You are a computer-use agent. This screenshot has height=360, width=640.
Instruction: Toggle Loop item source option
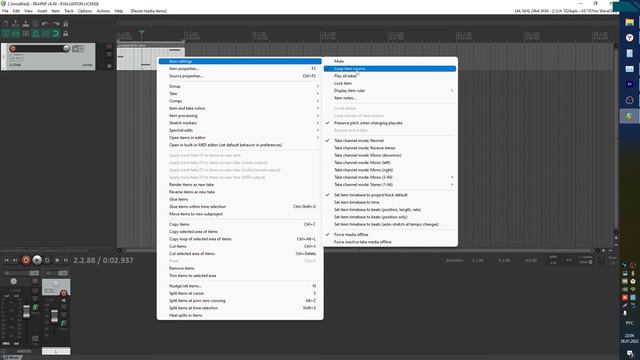click(390, 69)
